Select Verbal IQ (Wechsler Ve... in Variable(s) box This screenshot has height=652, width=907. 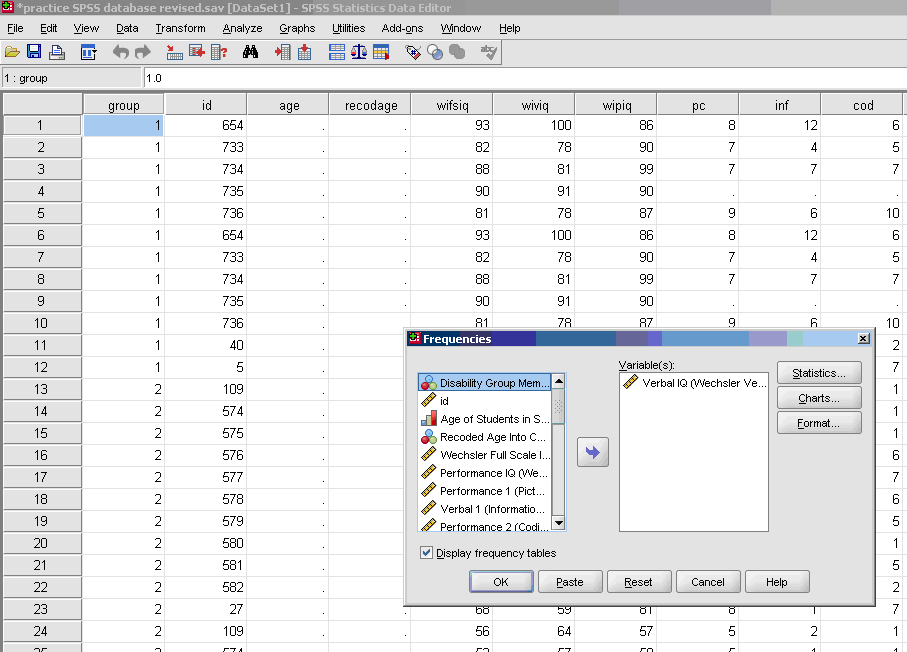pos(694,382)
